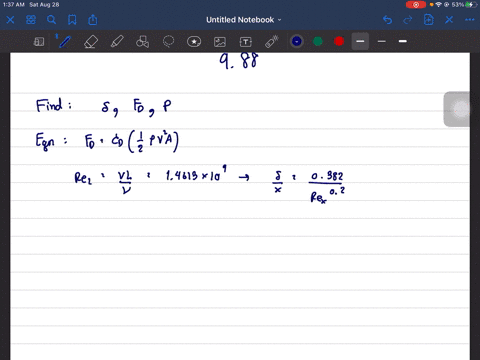Open the Elements sticker tool
This screenshot has width=480, height=360.
(194, 42)
